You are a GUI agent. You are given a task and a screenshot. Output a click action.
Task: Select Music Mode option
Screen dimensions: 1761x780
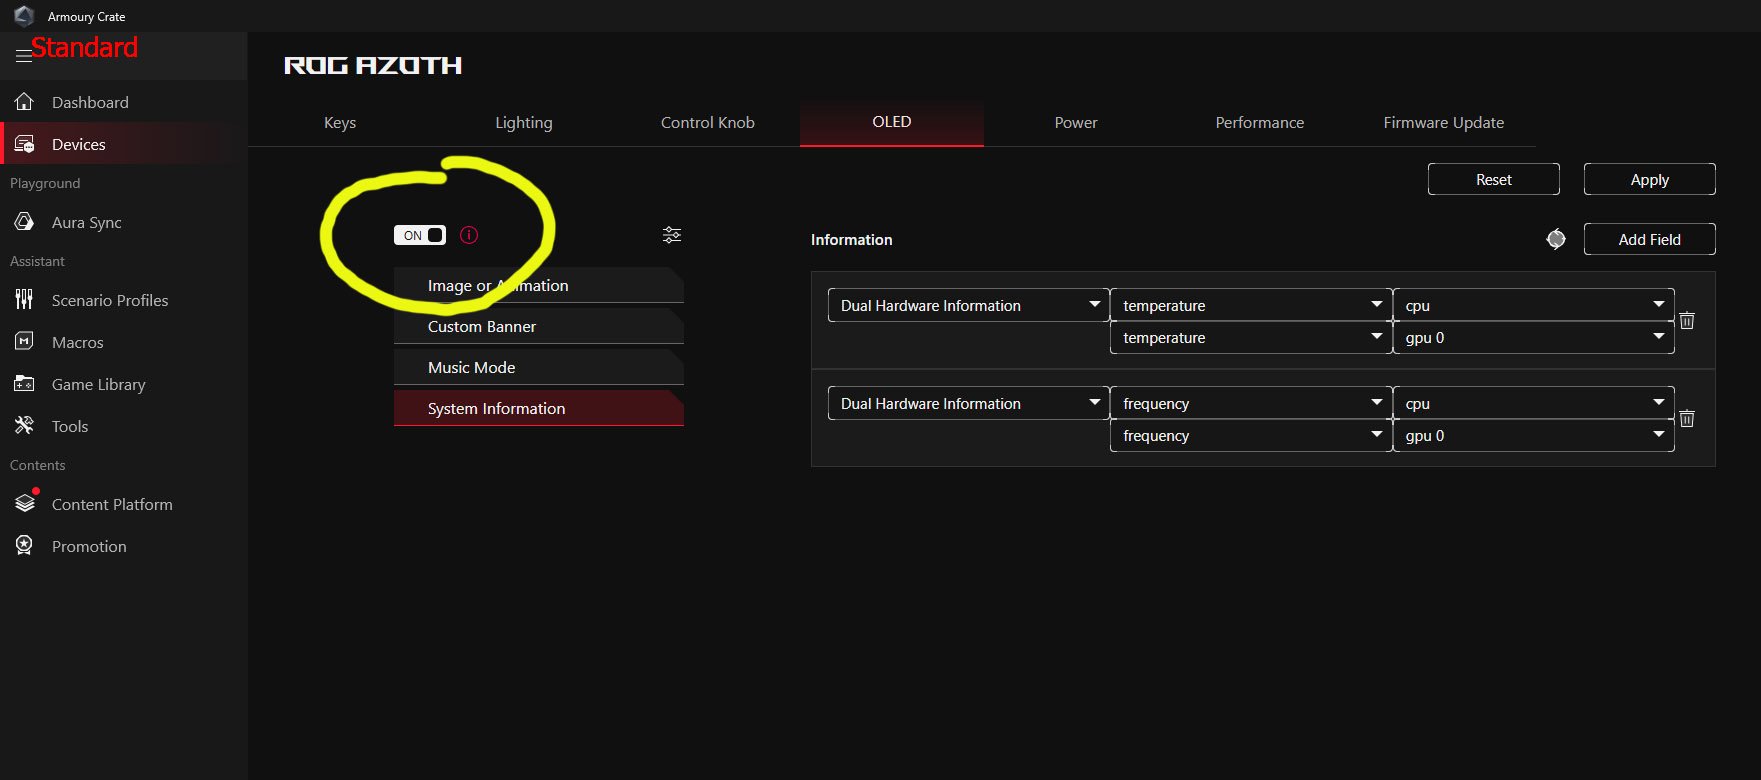(x=539, y=367)
